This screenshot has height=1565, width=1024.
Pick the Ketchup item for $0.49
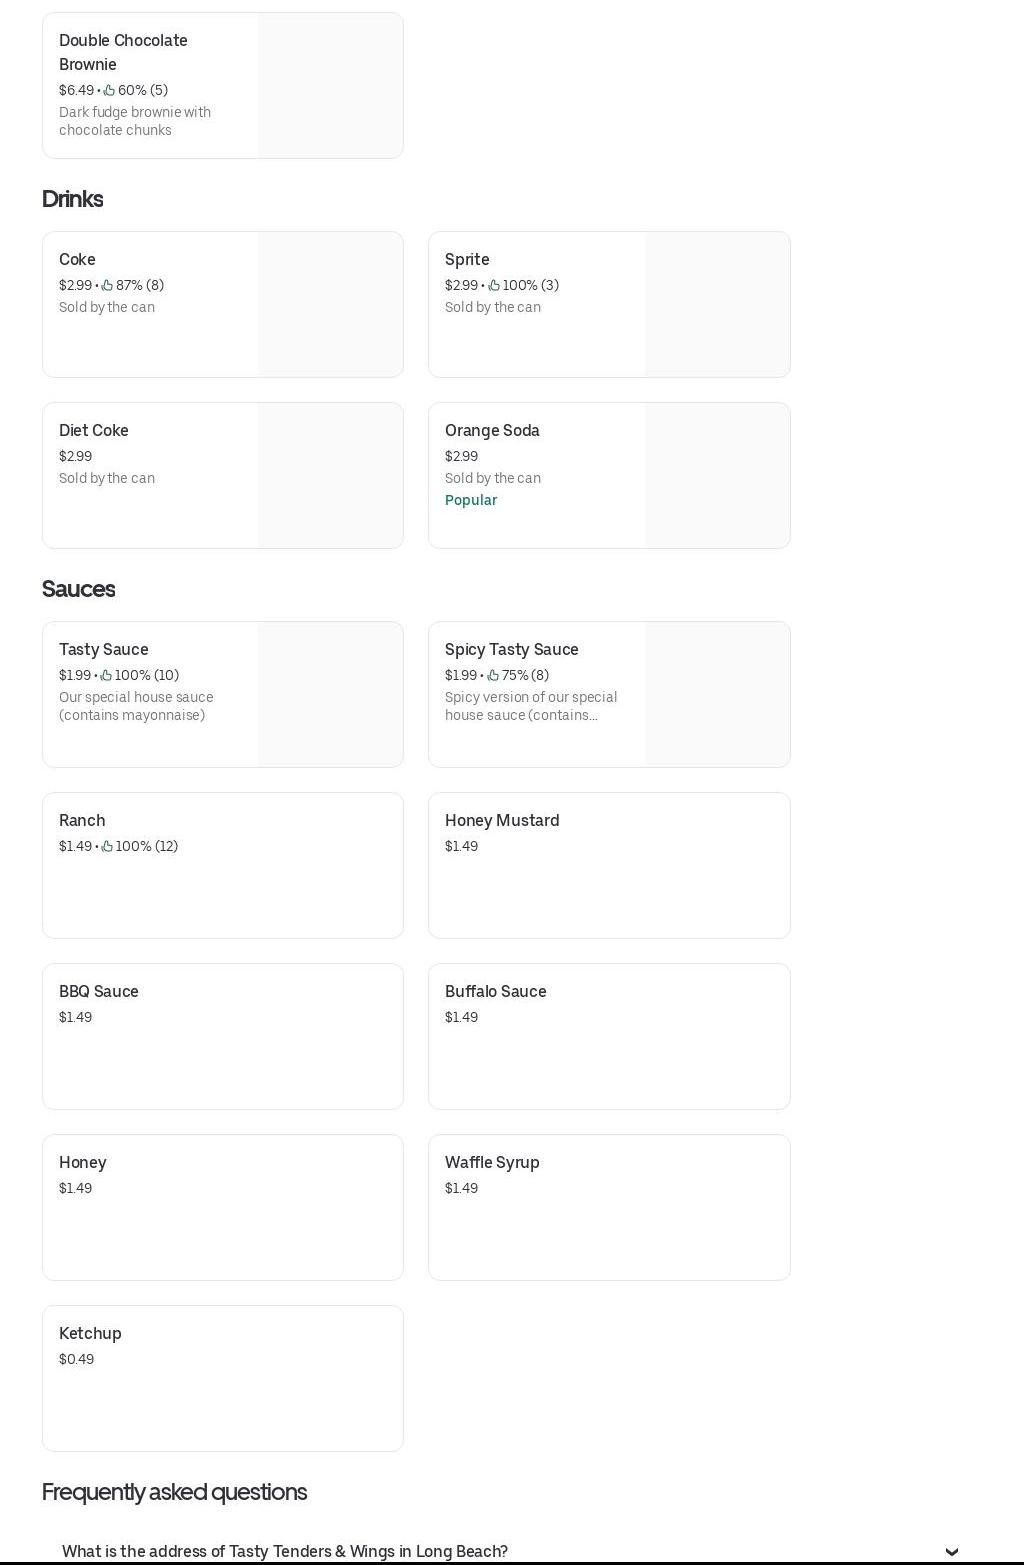pos(222,1378)
